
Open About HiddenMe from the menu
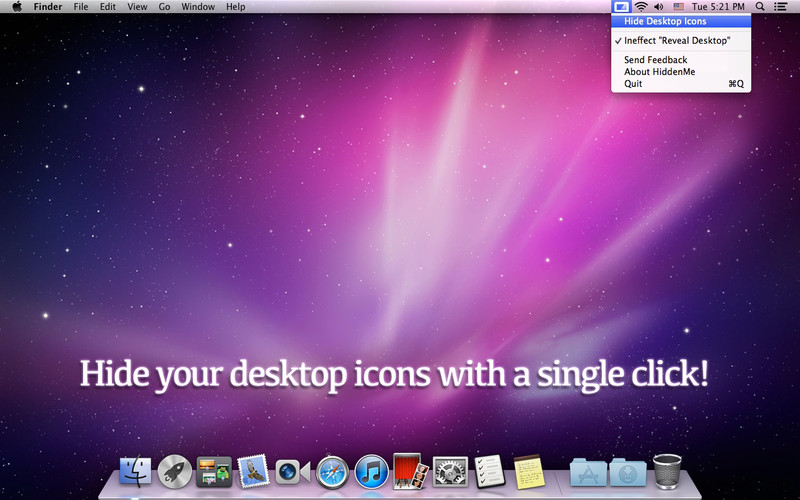pyautogui.click(x=681, y=72)
